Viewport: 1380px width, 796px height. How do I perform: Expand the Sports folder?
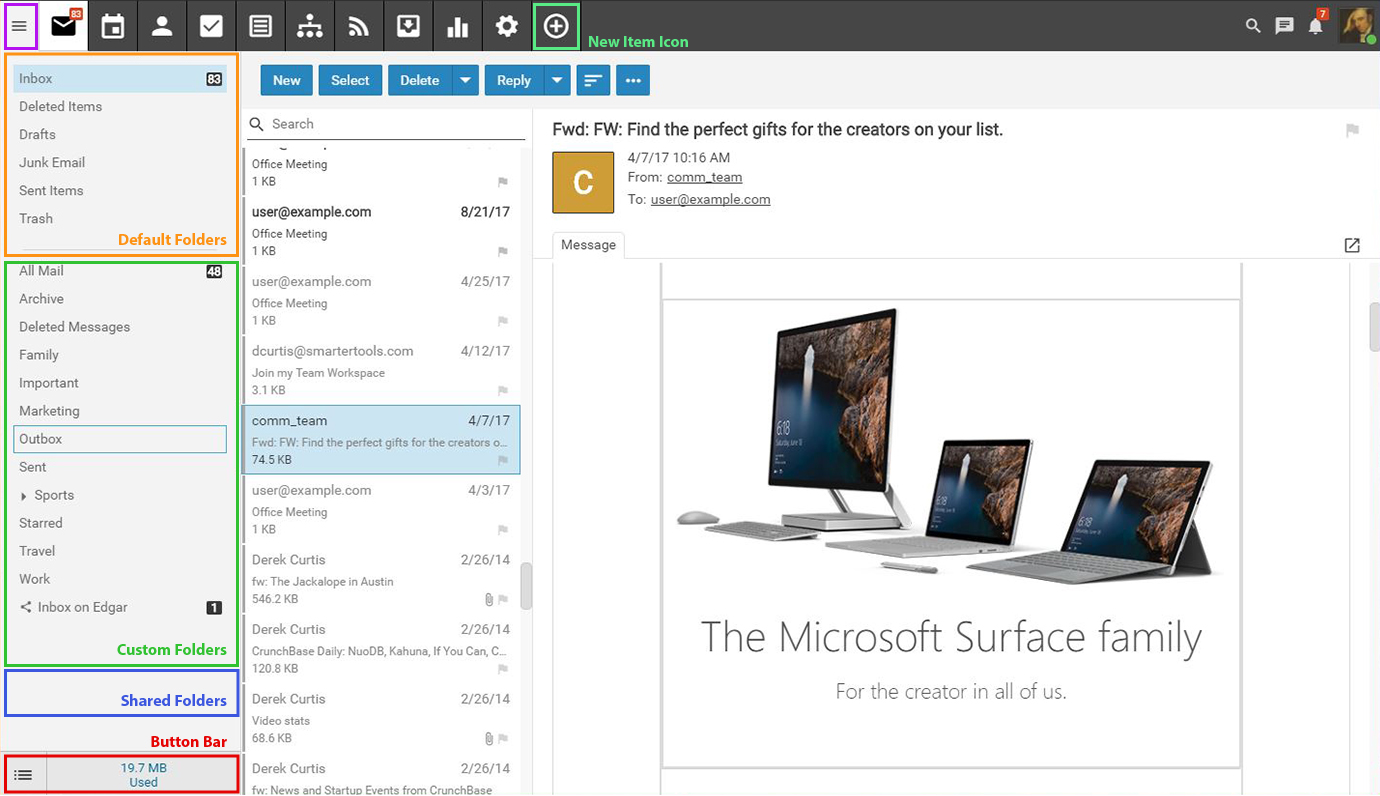click(24, 496)
